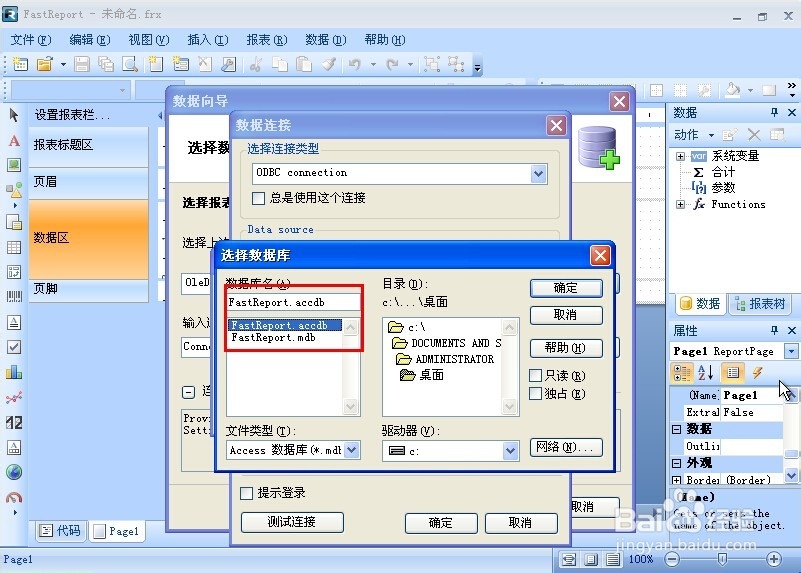The height and width of the screenshot is (573, 801).
Task: Select the bar chart object tool
Action: pyautogui.click(x=14, y=372)
